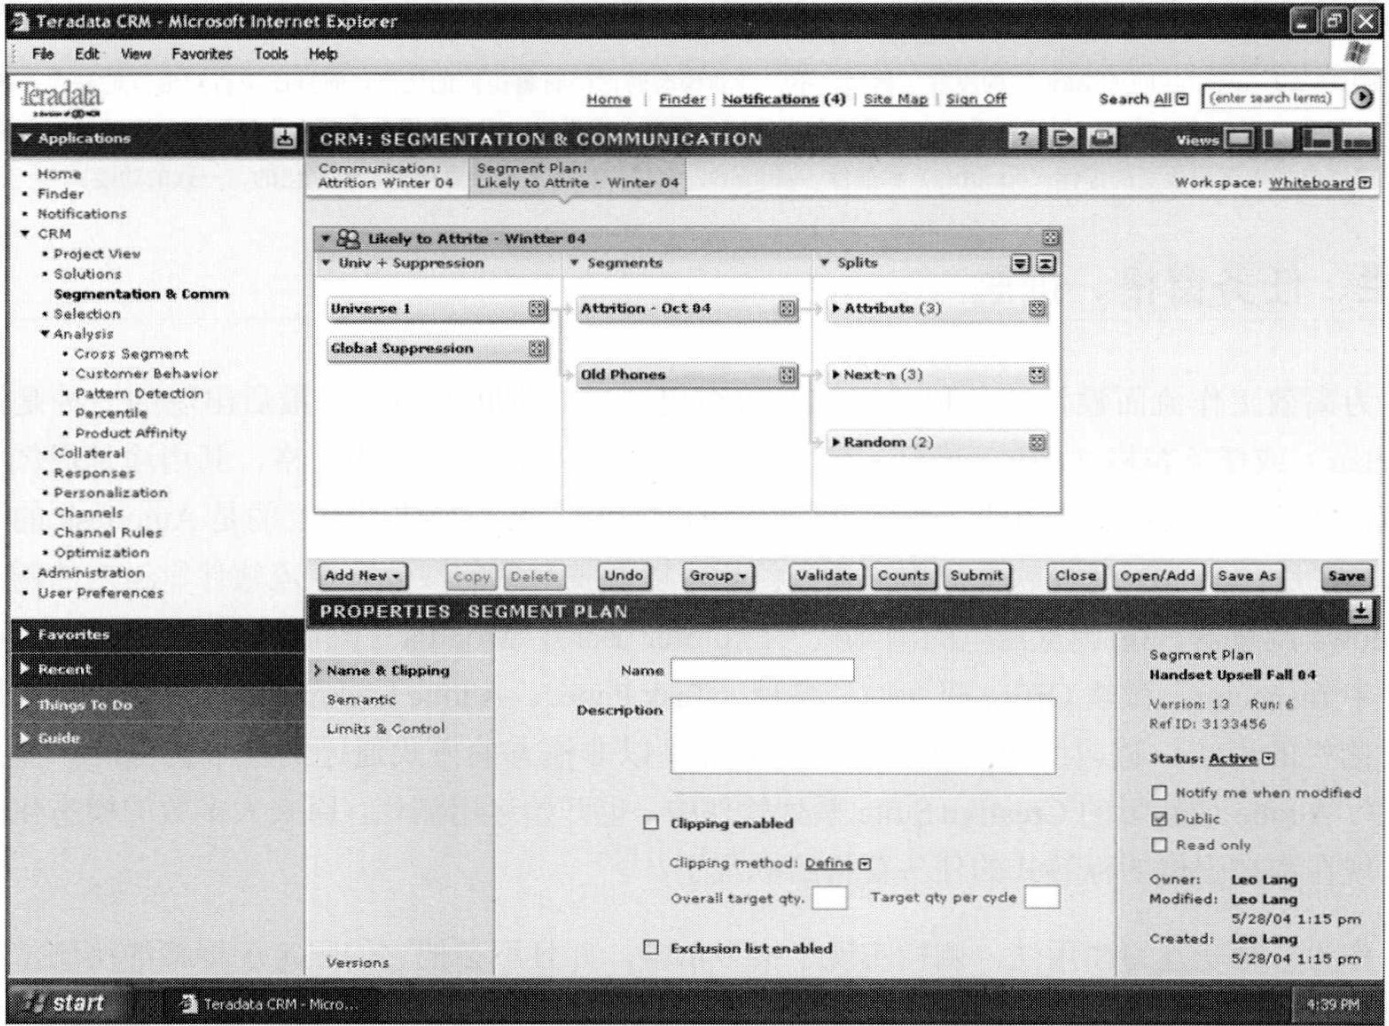Click the Random (2) box options icon
Screen dimensions: 1389x1026
pos(1038,443)
